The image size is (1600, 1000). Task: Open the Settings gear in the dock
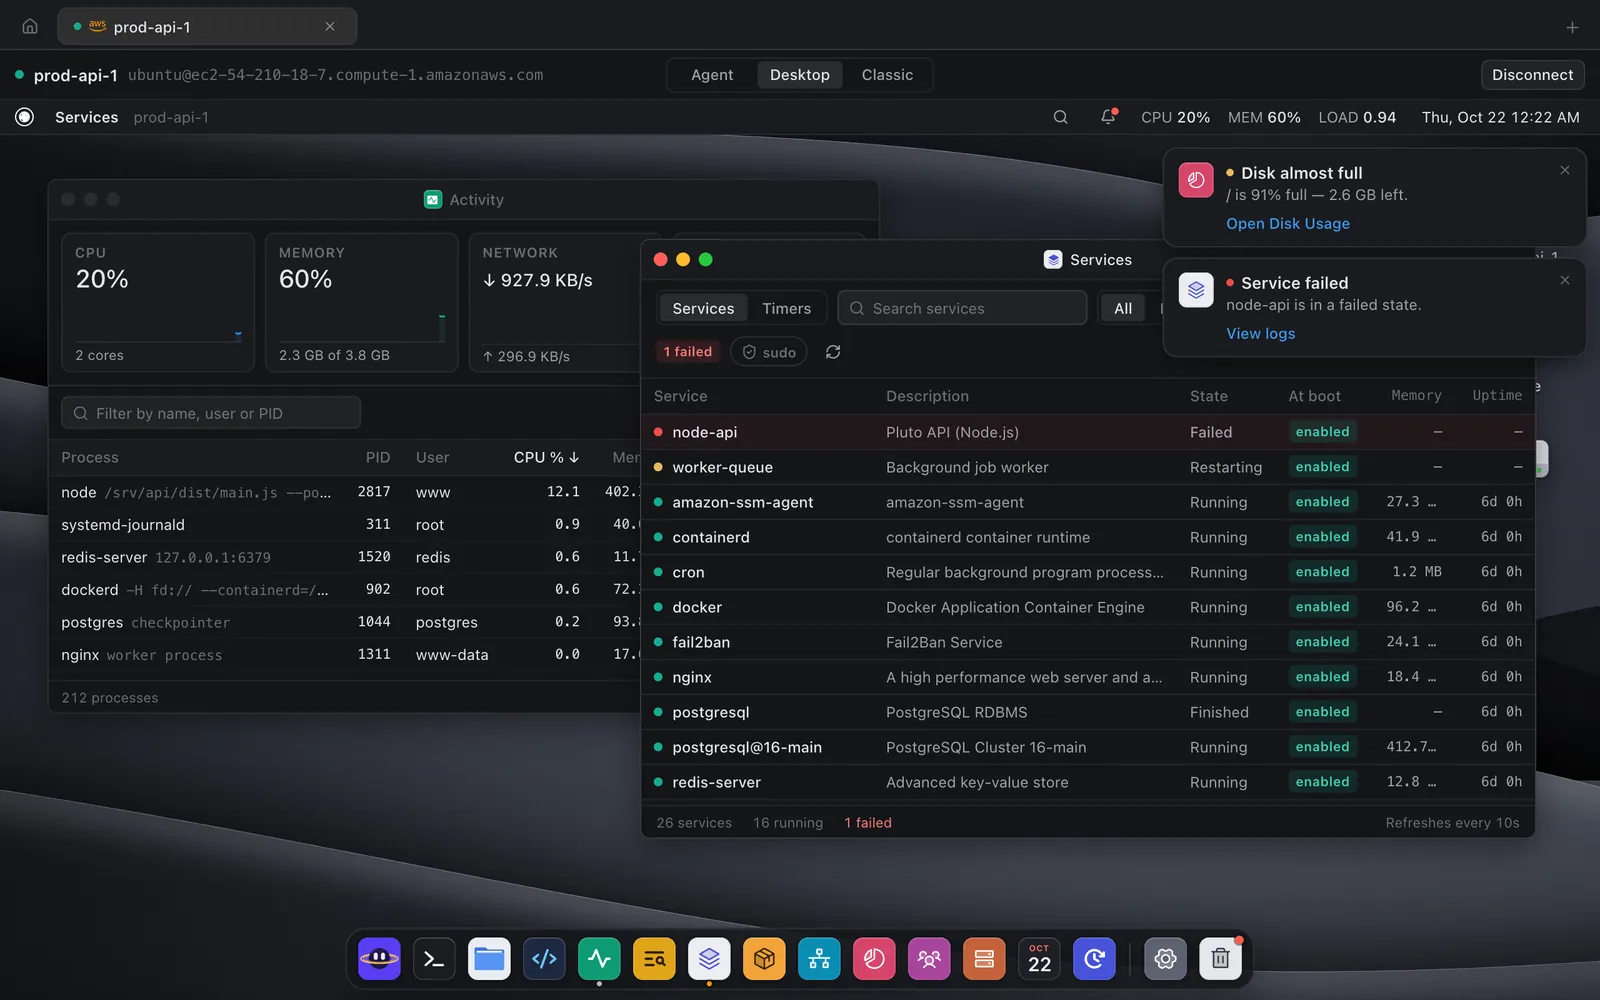click(1165, 959)
